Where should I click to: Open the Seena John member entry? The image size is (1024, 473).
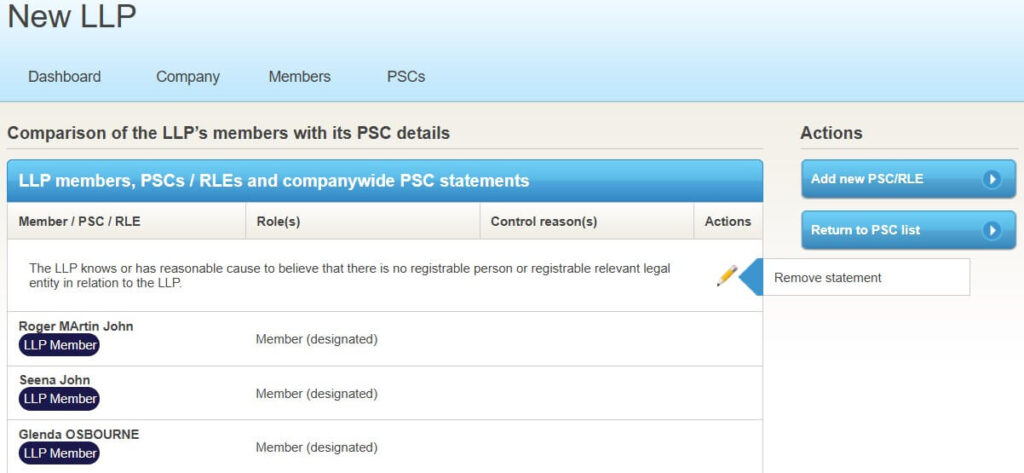[55, 380]
